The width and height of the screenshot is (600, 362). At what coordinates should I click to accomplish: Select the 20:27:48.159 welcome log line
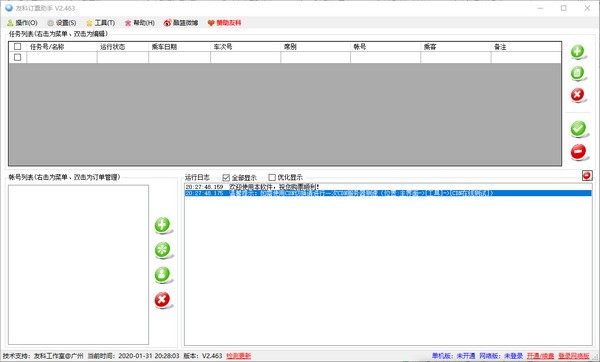point(388,187)
